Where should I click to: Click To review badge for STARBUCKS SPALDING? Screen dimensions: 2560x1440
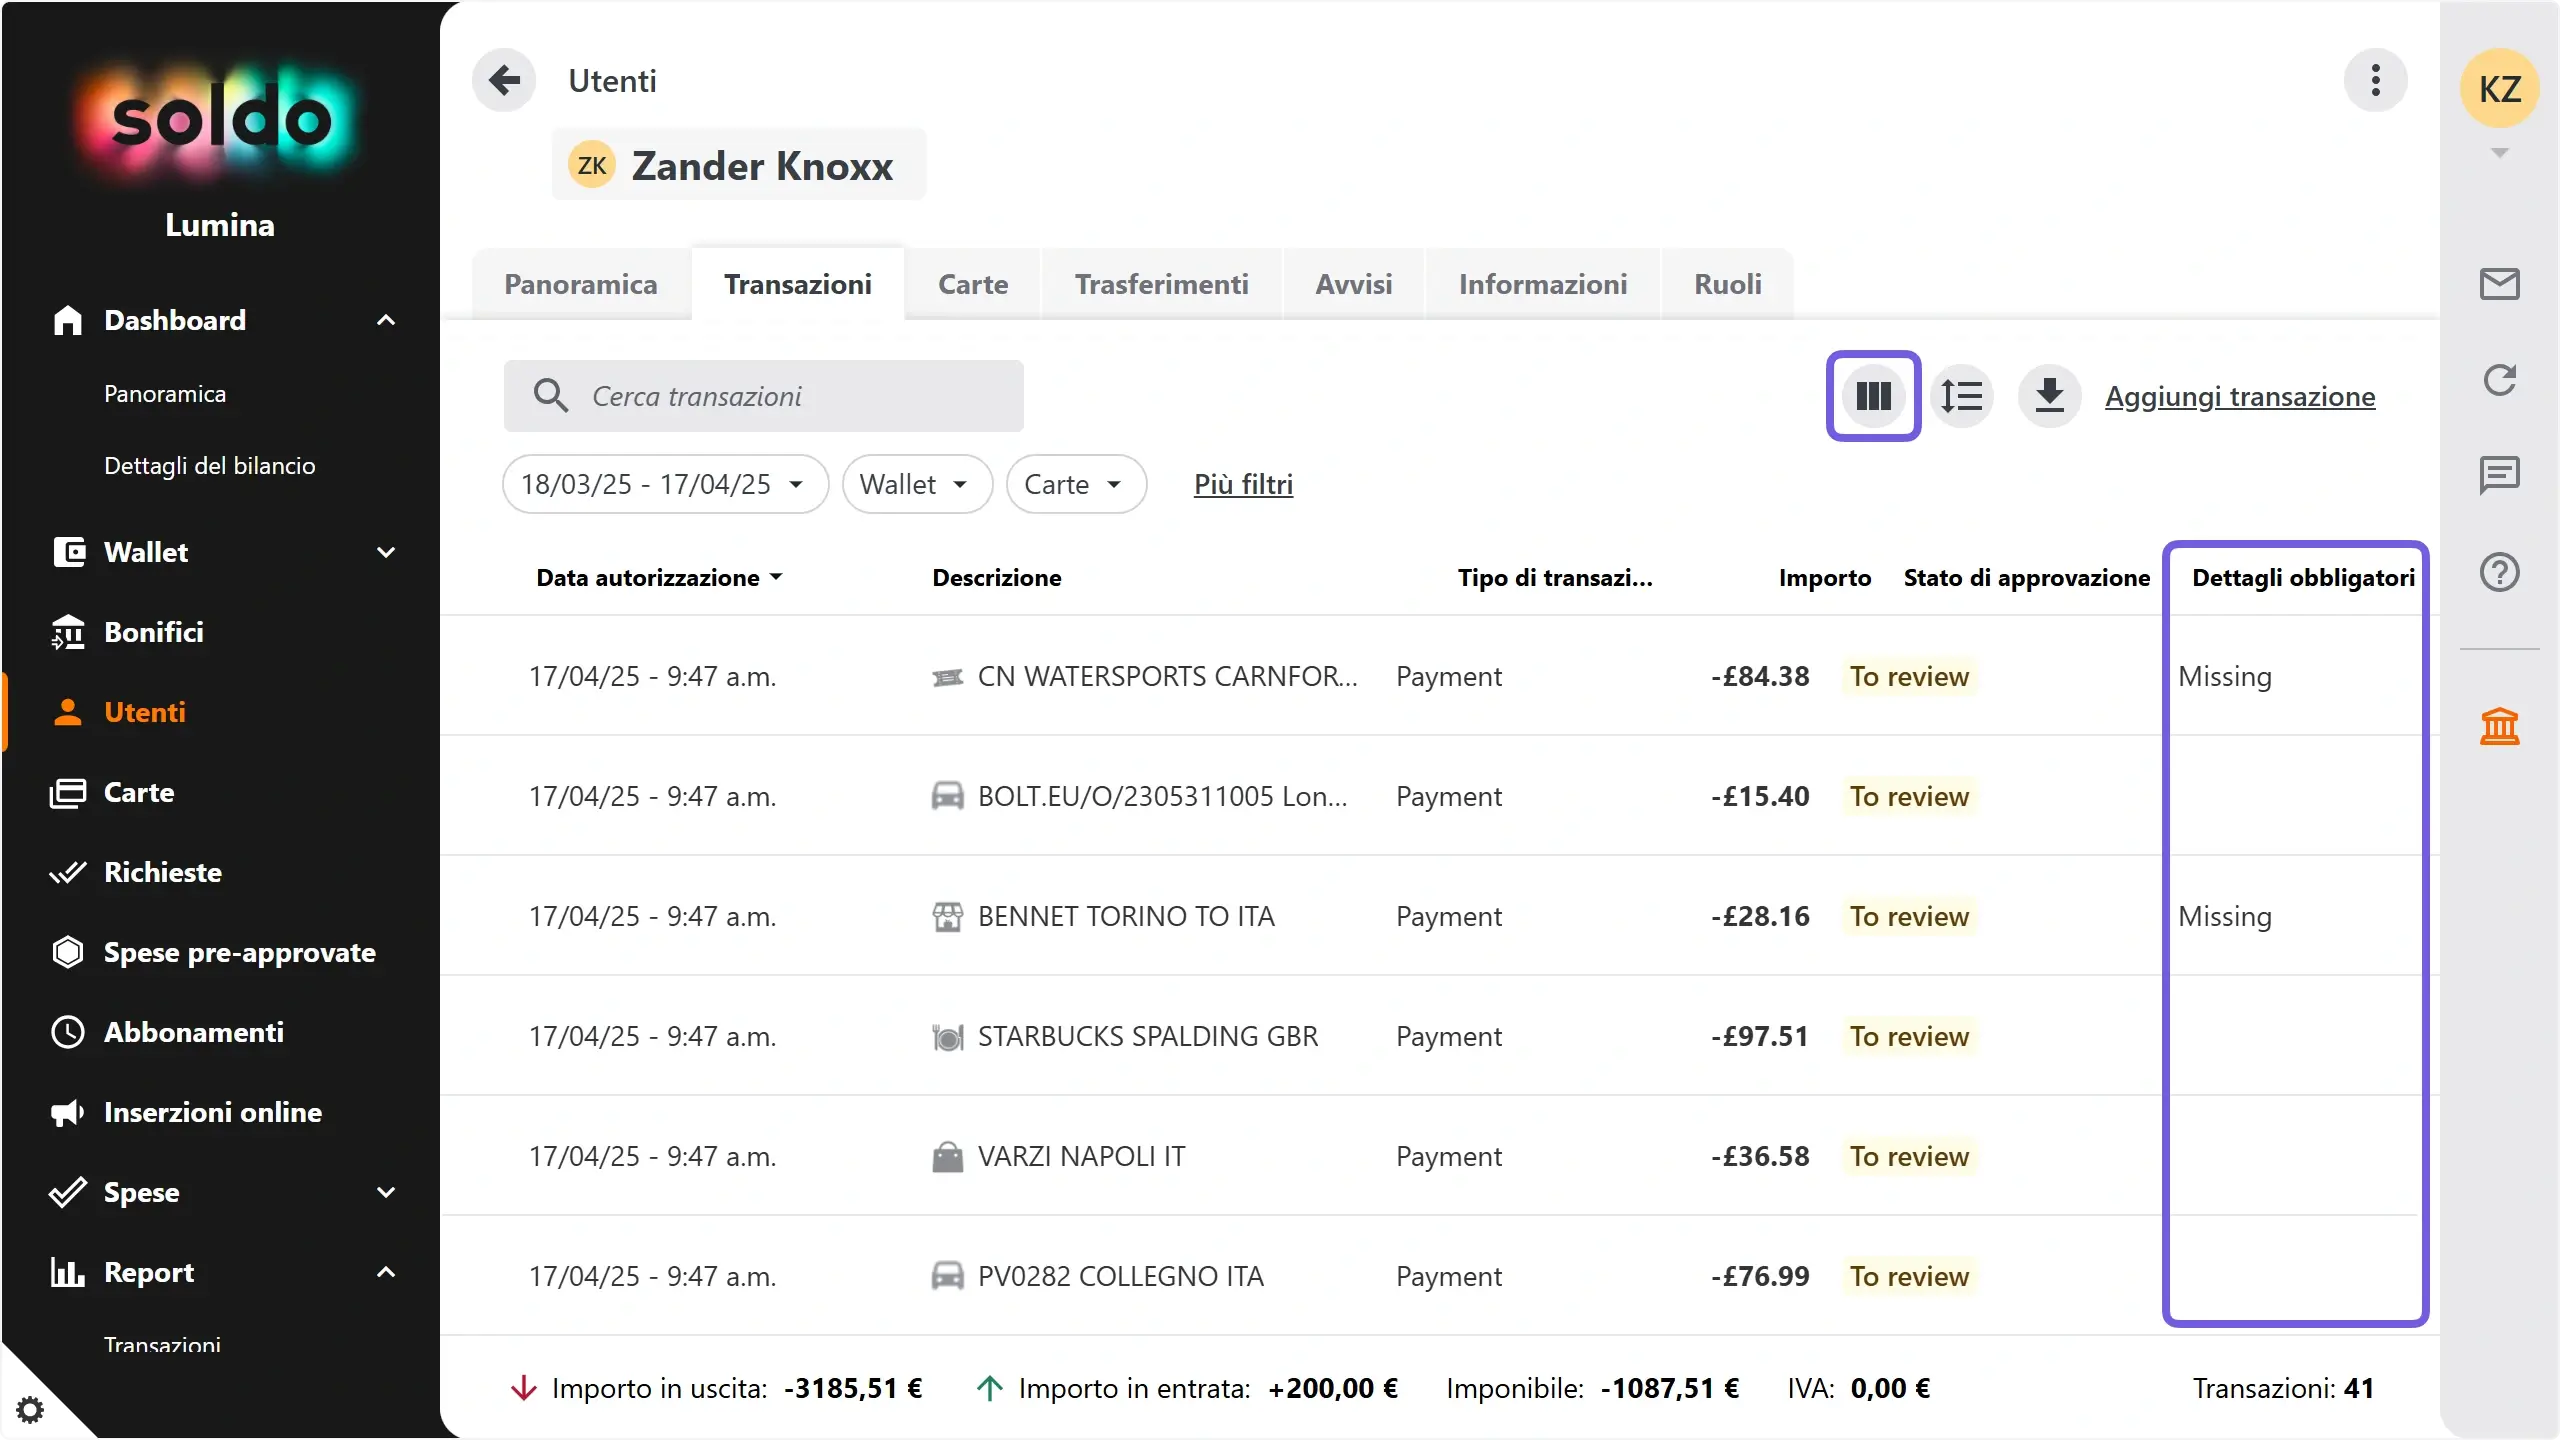(x=1909, y=1037)
